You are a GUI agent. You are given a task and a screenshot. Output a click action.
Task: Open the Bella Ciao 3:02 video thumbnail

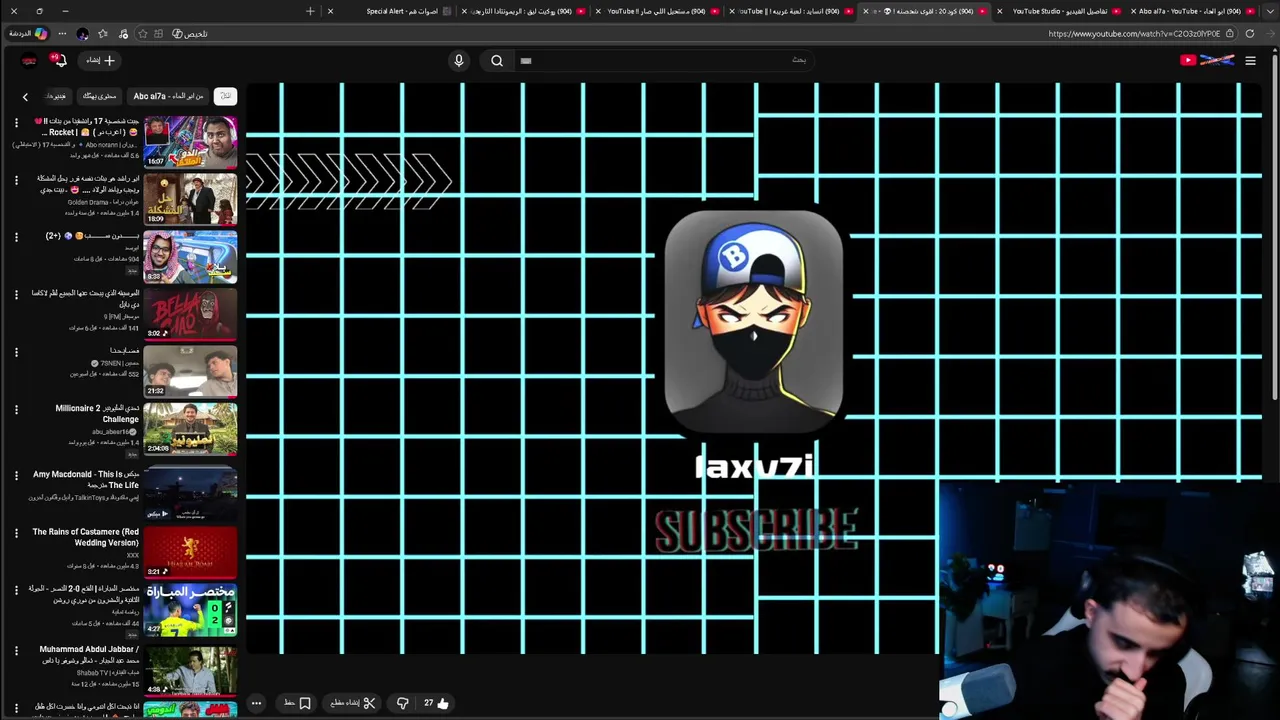[x=190, y=314]
